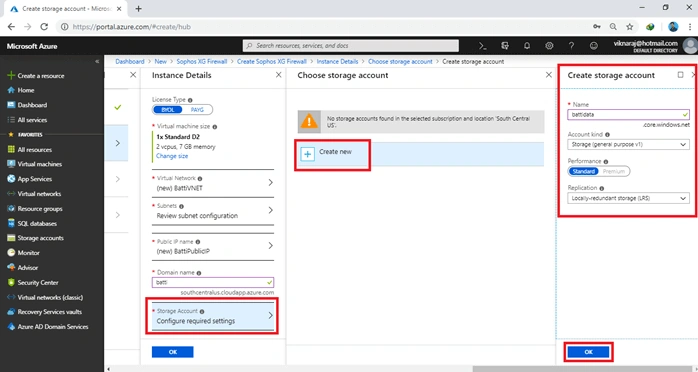Go back in browser history

coord(12,27)
